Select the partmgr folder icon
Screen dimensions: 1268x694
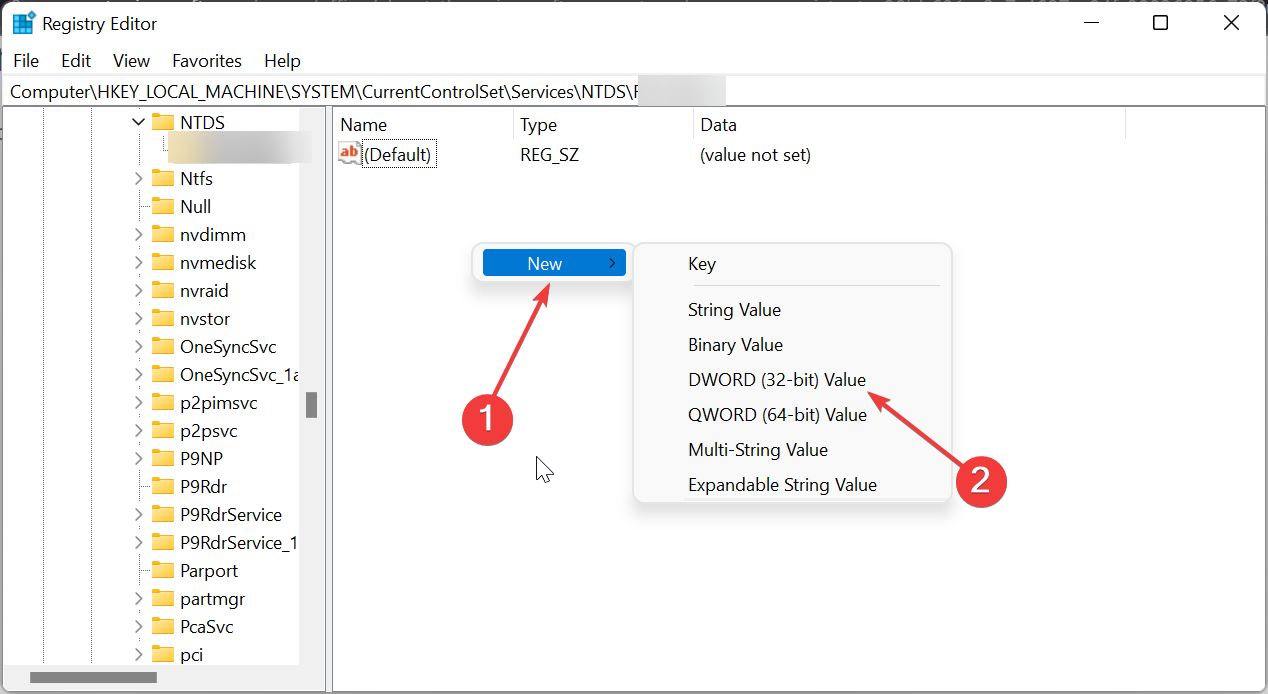[163, 598]
